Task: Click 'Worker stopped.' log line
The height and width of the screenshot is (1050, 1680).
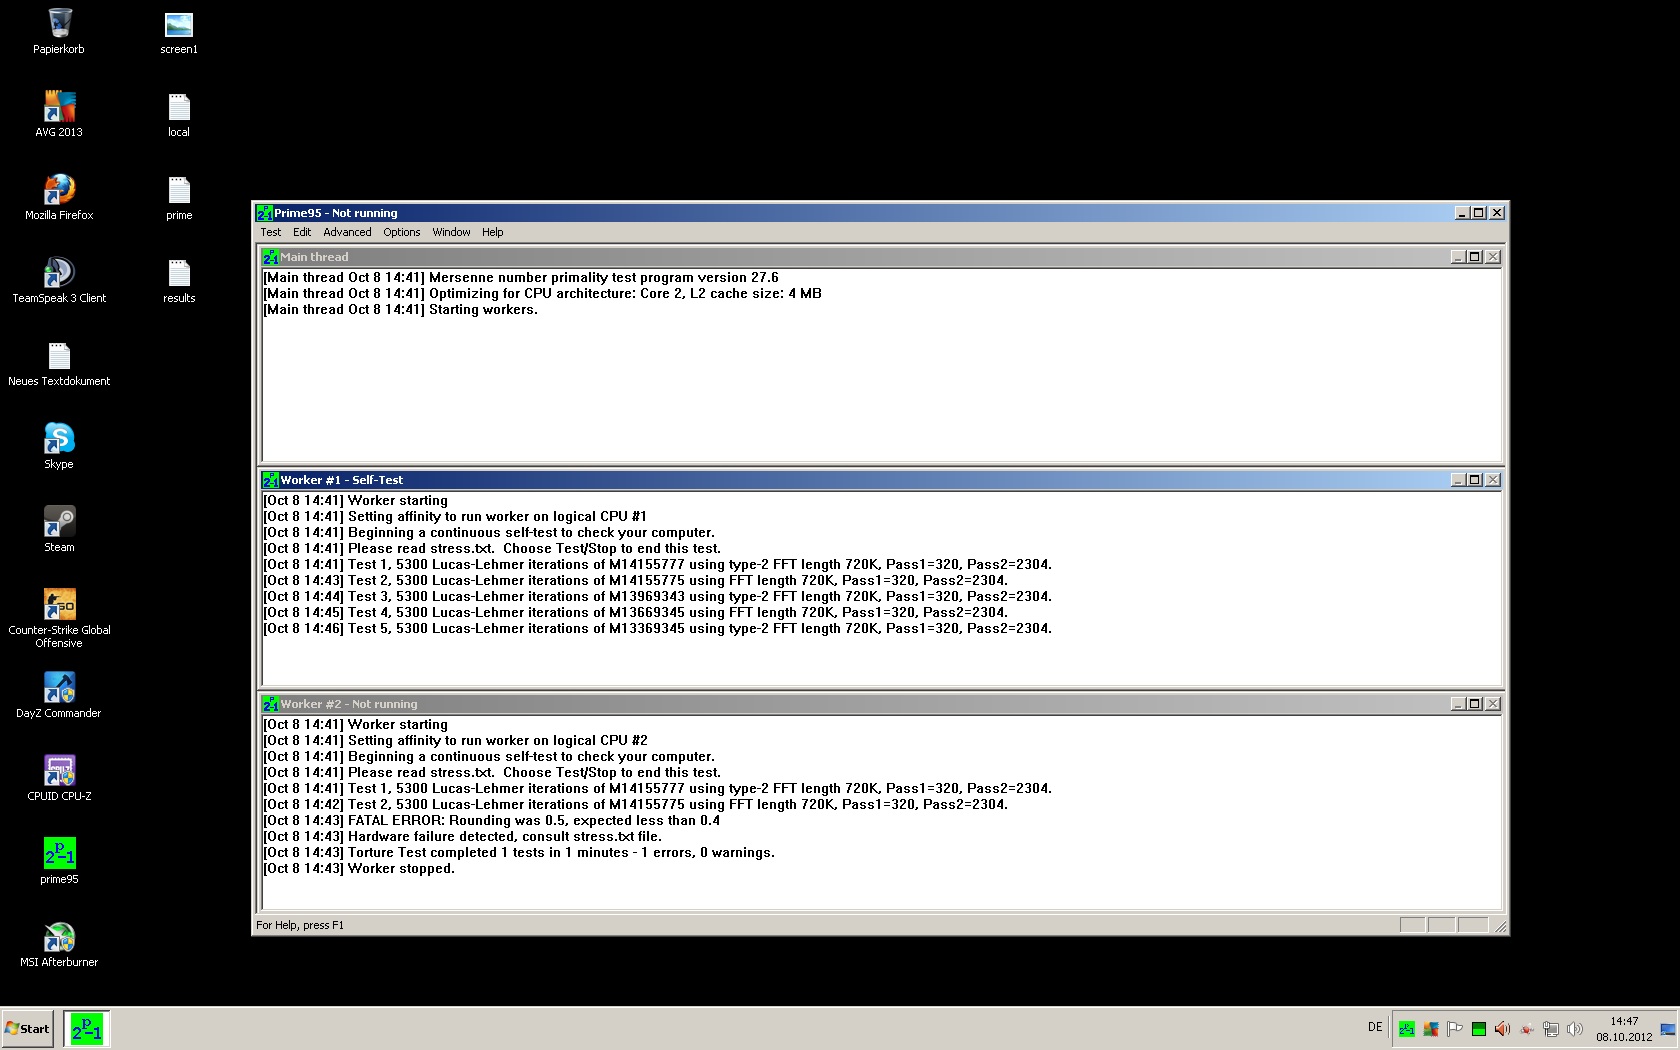Action: (x=359, y=869)
